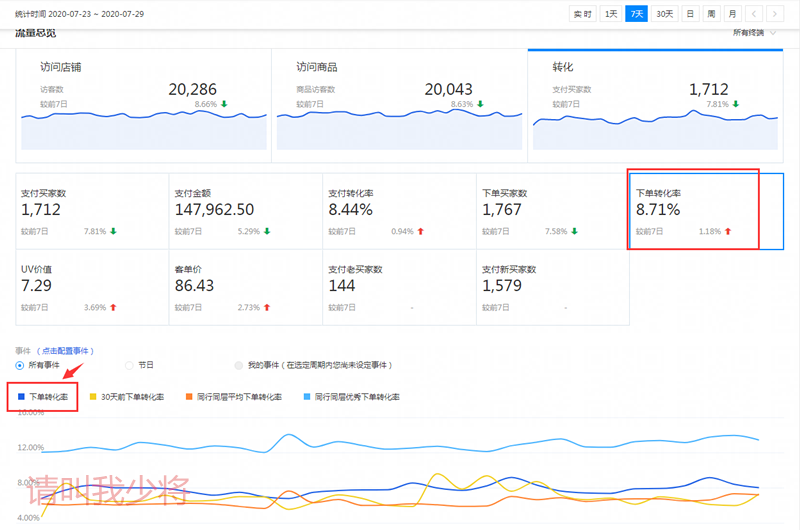
Task: Click the orange 同行同层平均下单转化率 legend marker
Action: [188, 397]
